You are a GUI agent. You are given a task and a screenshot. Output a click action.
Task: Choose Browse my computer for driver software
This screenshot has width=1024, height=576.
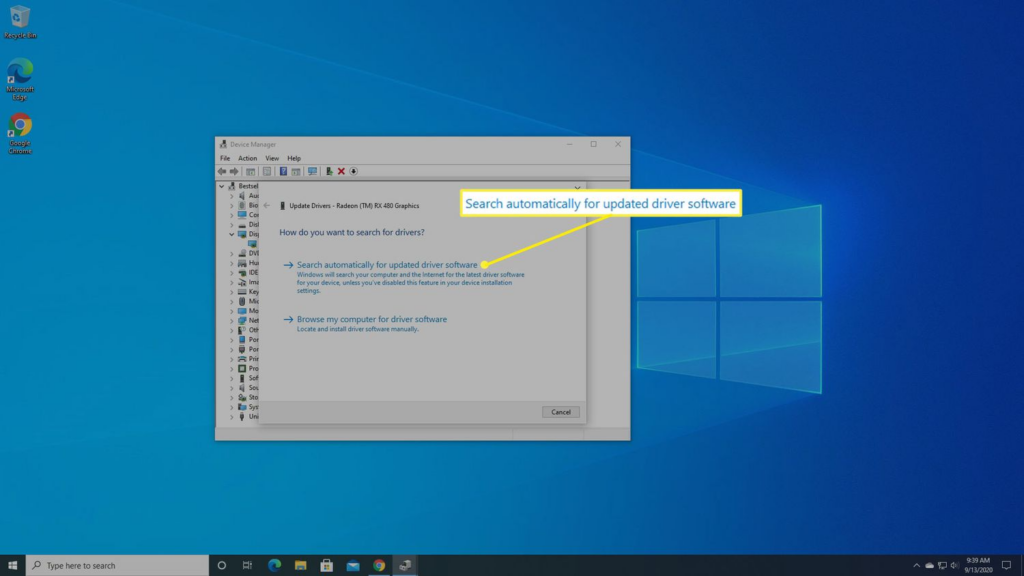372,319
